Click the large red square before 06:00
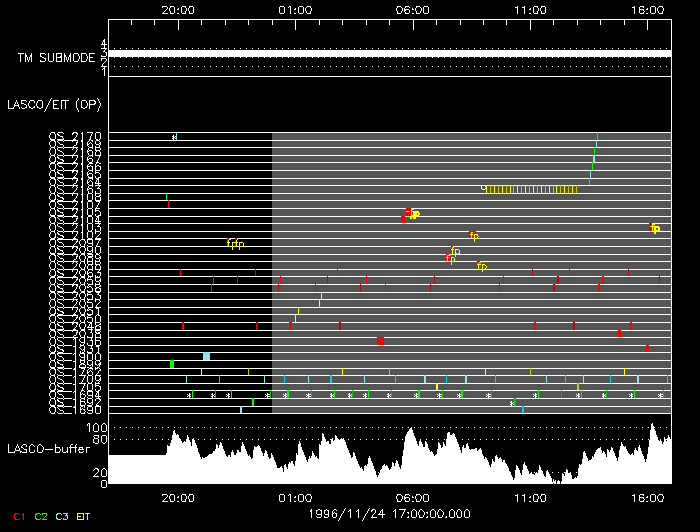The image size is (700, 532). pos(381,341)
